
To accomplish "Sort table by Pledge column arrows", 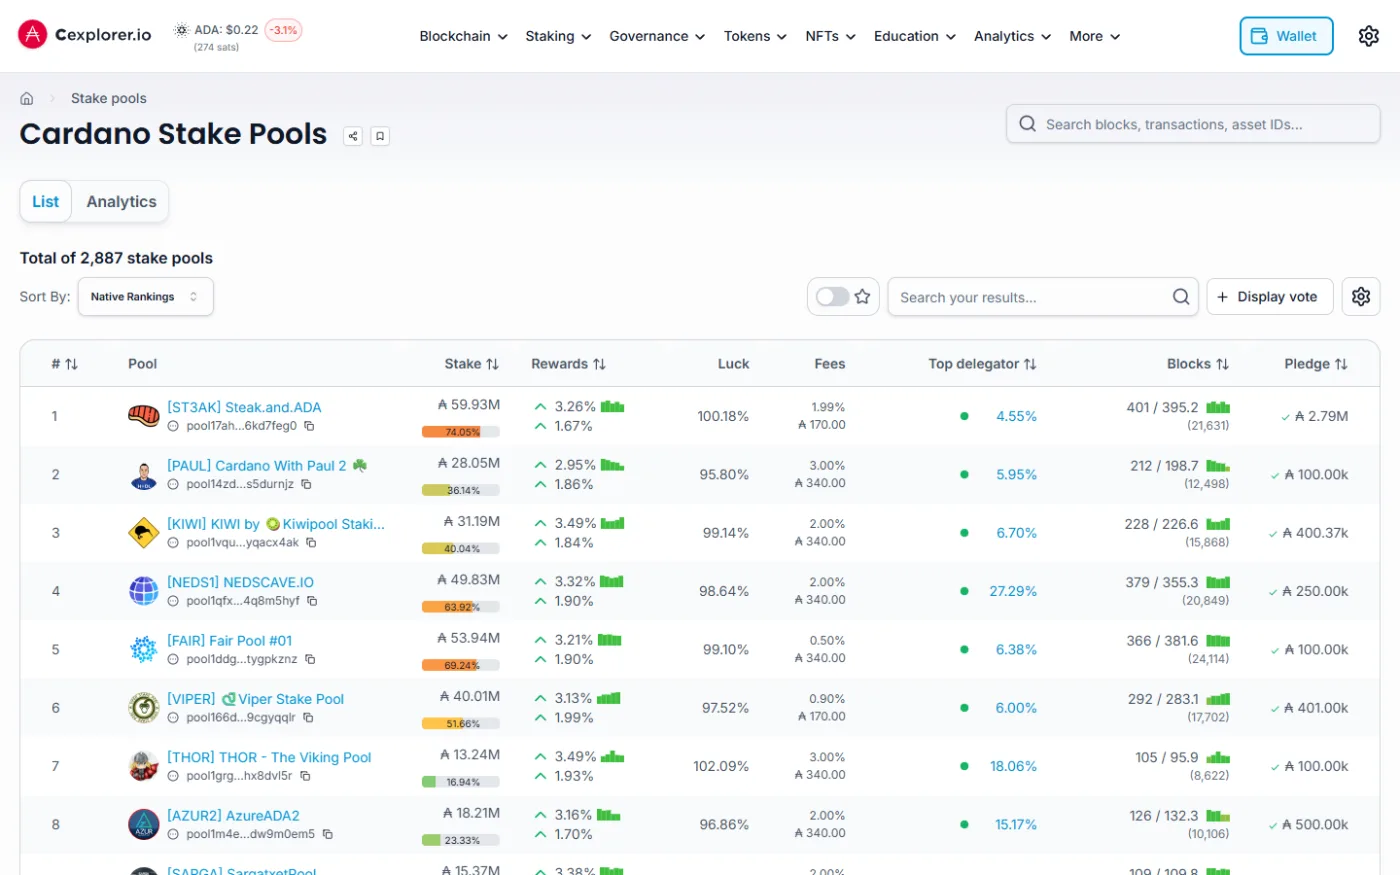I will [x=1341, y=364].
